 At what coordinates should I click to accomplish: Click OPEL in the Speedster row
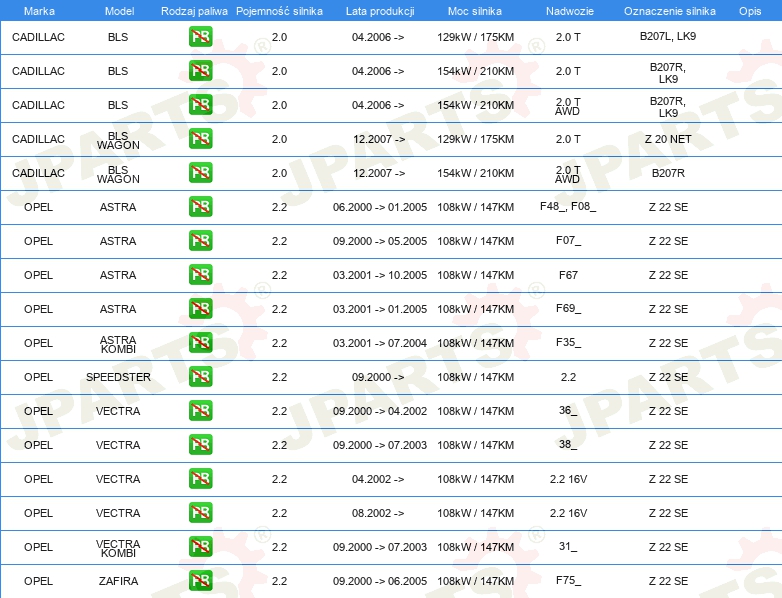point(38,377)
